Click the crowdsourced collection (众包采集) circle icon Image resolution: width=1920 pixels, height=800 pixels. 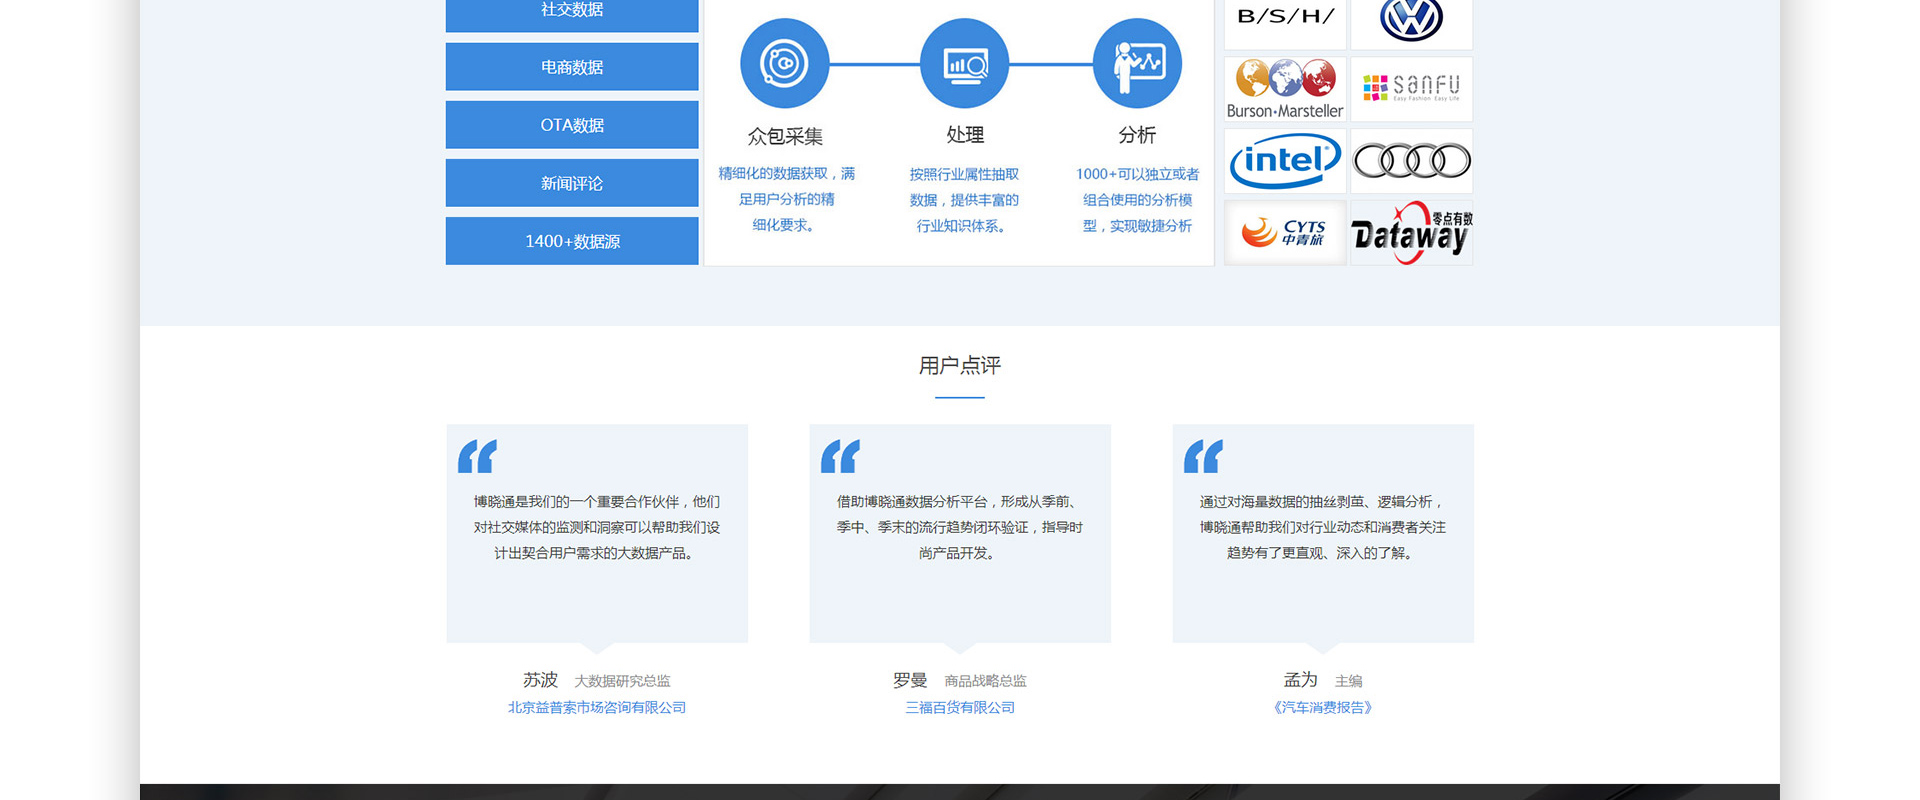pos(784,63)
